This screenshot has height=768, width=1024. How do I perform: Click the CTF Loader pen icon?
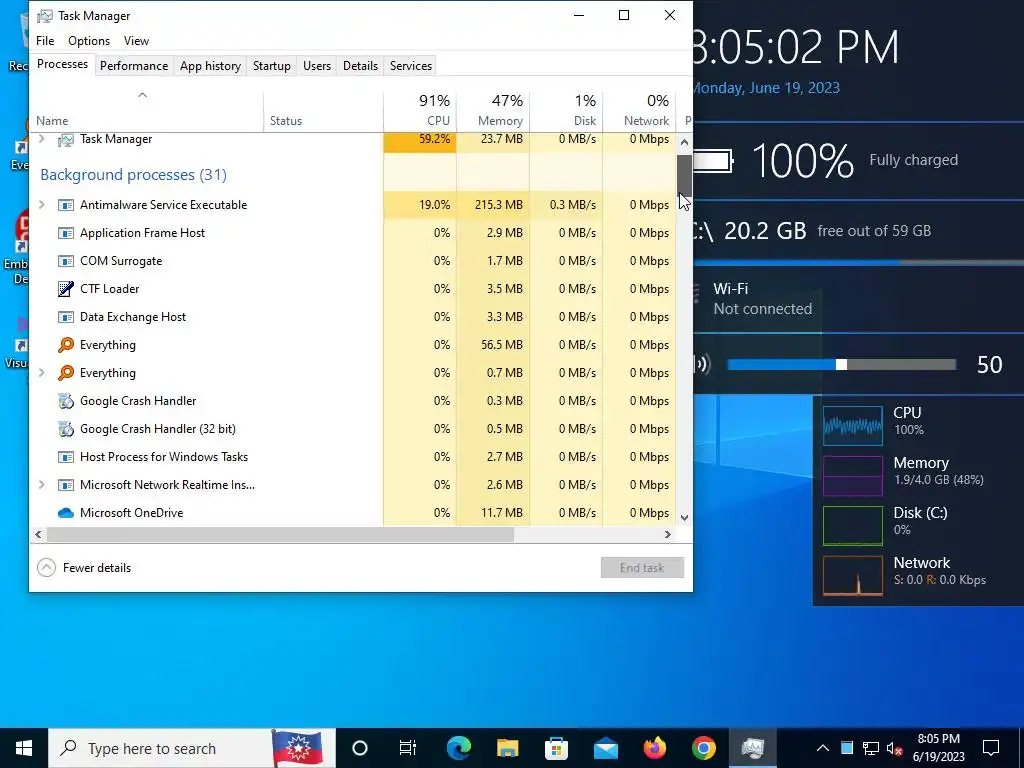point(65,289)
